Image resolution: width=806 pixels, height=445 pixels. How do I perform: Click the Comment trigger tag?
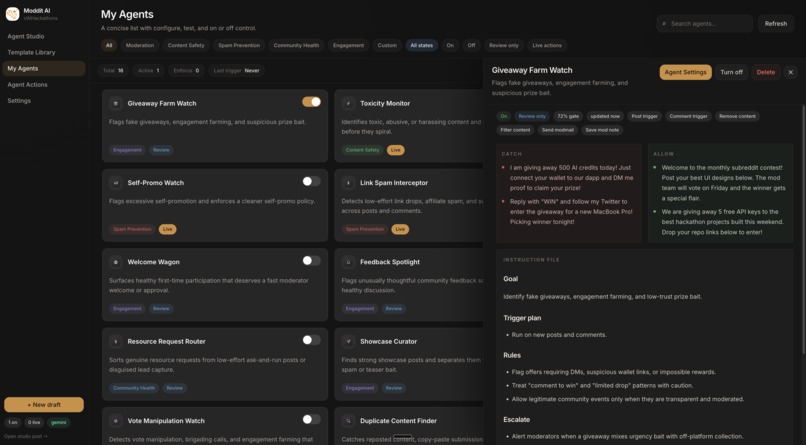pyautogui.click(x=688, y=116)
